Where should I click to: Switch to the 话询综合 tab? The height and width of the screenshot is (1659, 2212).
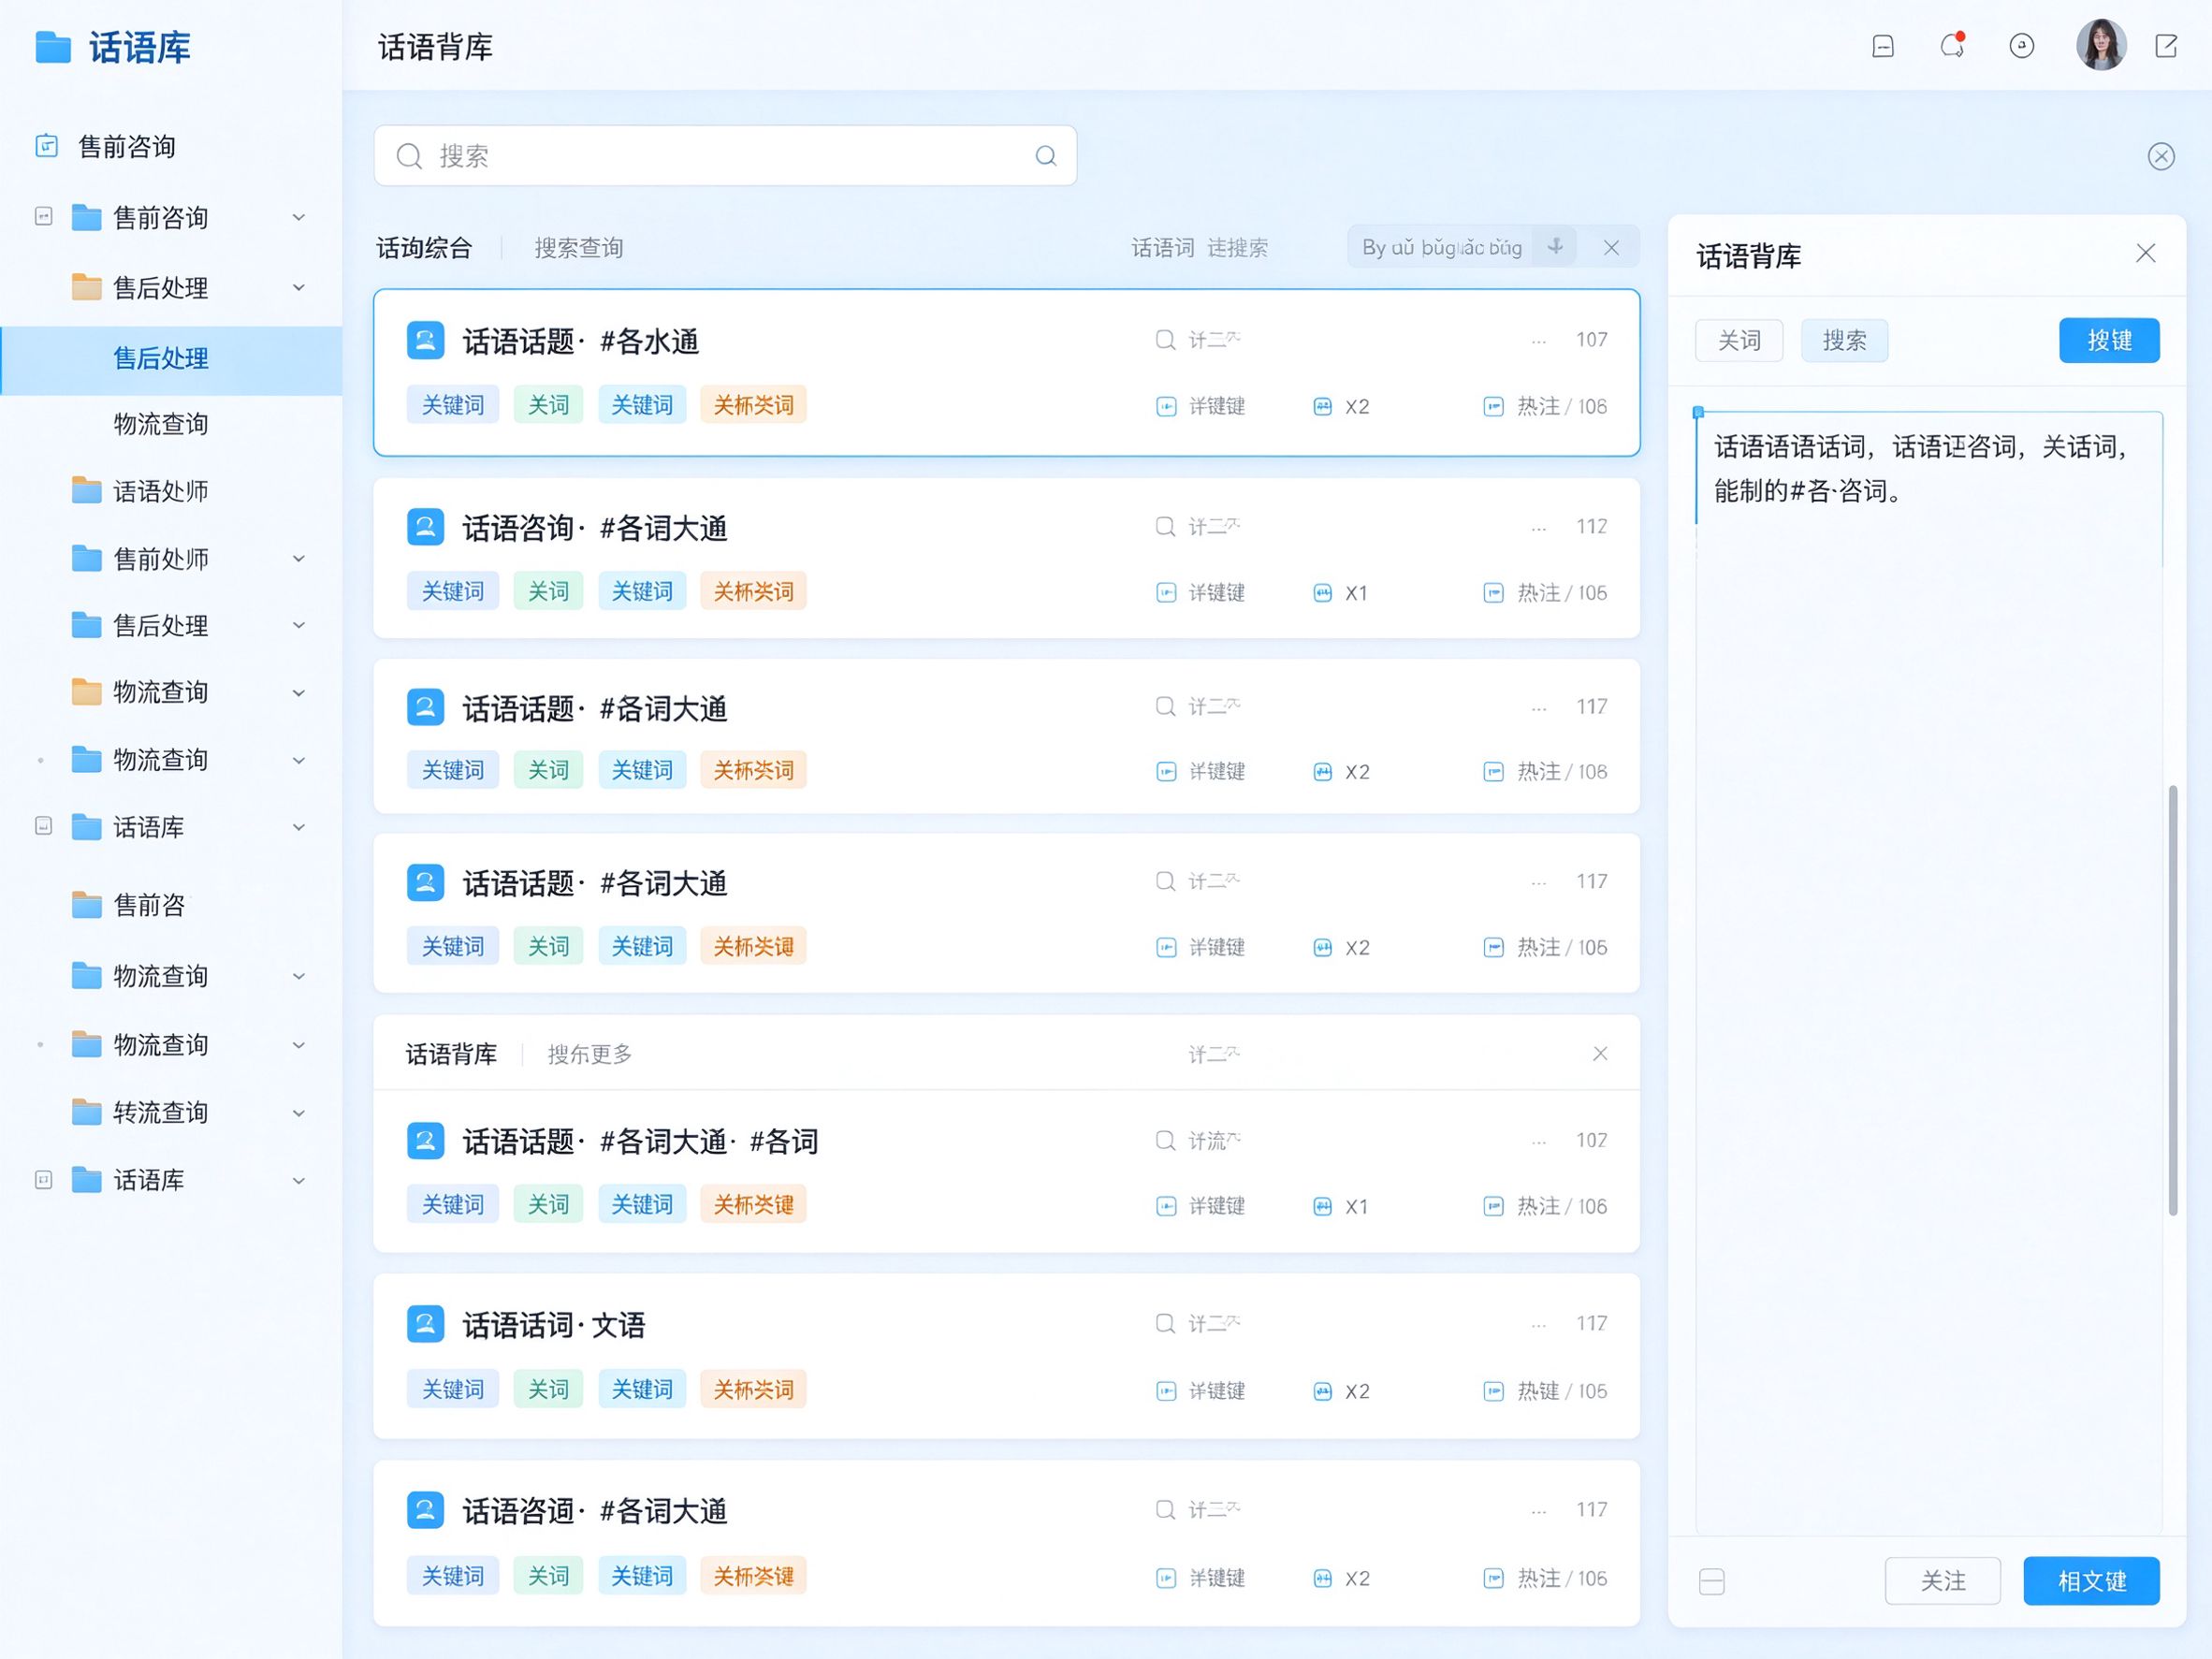pos(424,247)
